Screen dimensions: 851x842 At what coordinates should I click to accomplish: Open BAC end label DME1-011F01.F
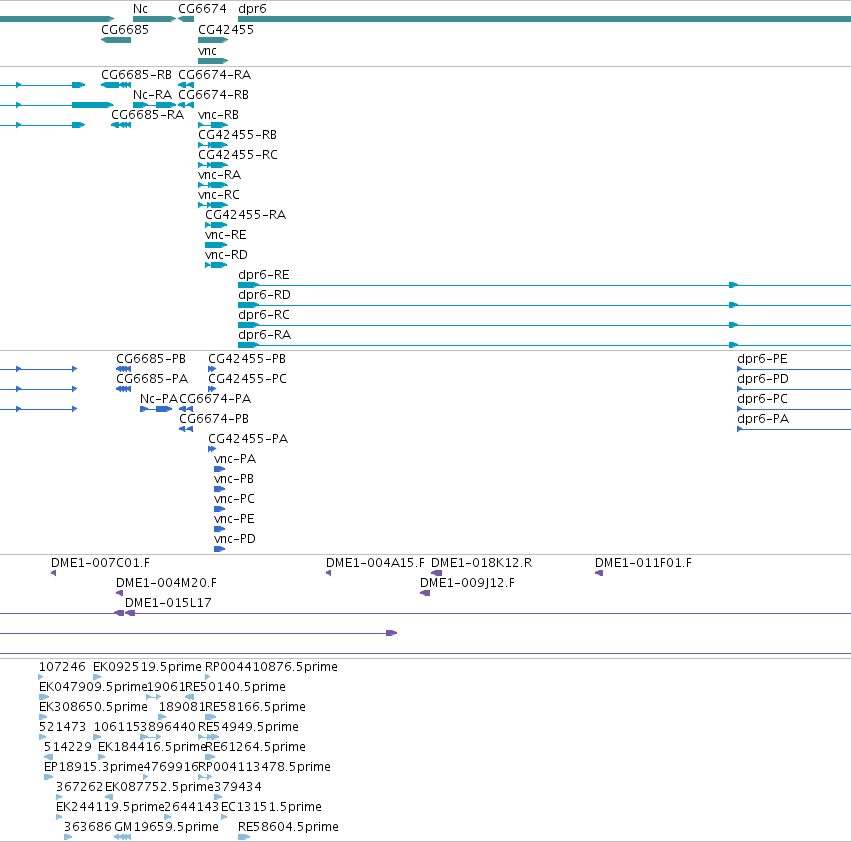pyautogui.click(x=643, y=563)
